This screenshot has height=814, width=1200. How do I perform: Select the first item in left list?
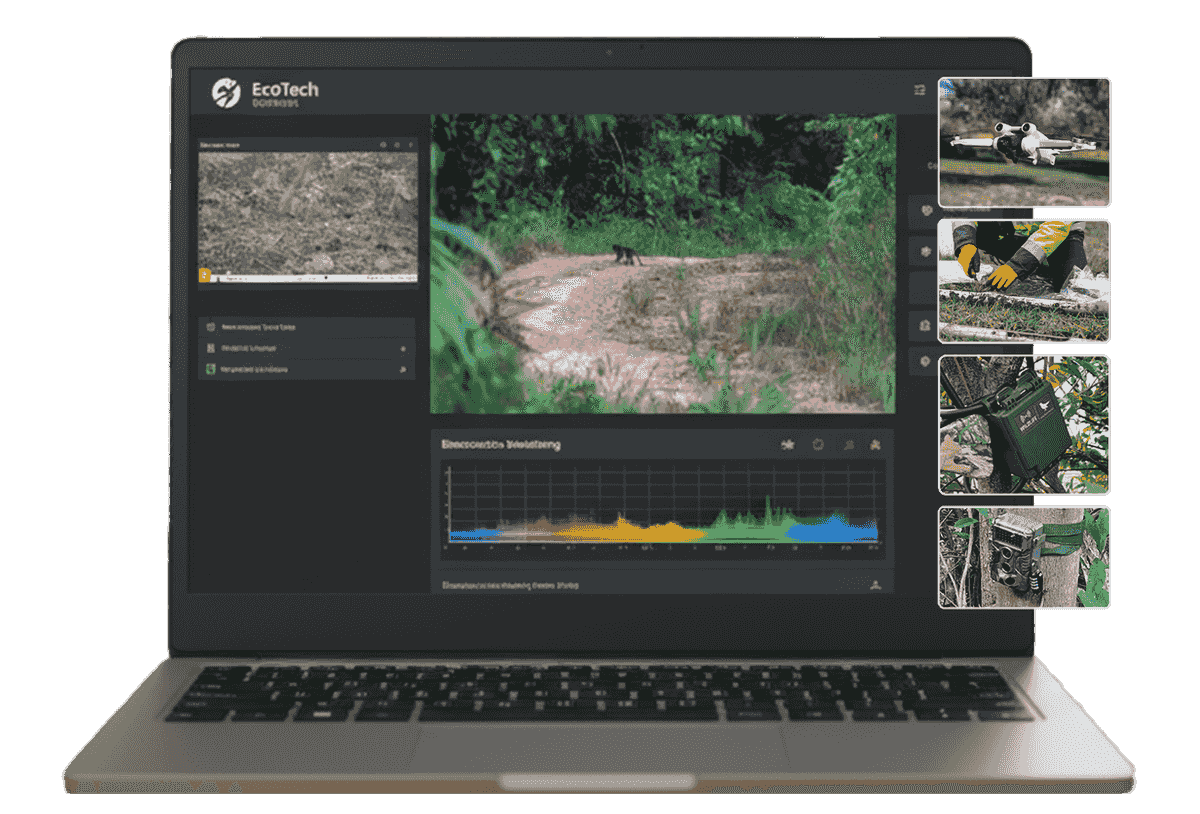click(307, 327)
